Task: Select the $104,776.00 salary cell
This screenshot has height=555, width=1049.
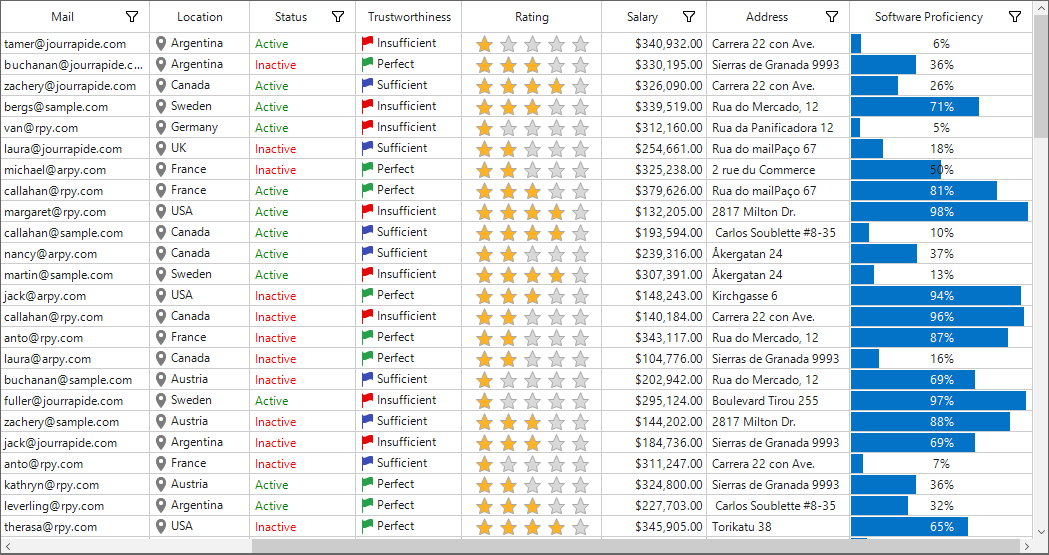Action: [654, 358]
